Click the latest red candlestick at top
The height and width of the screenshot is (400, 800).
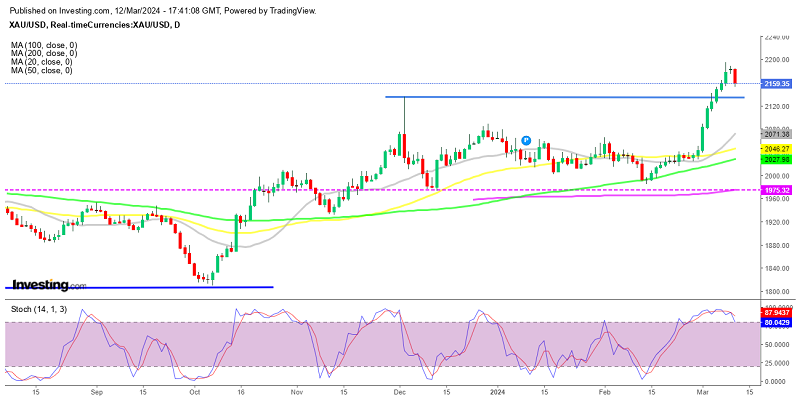pos(736,76)
